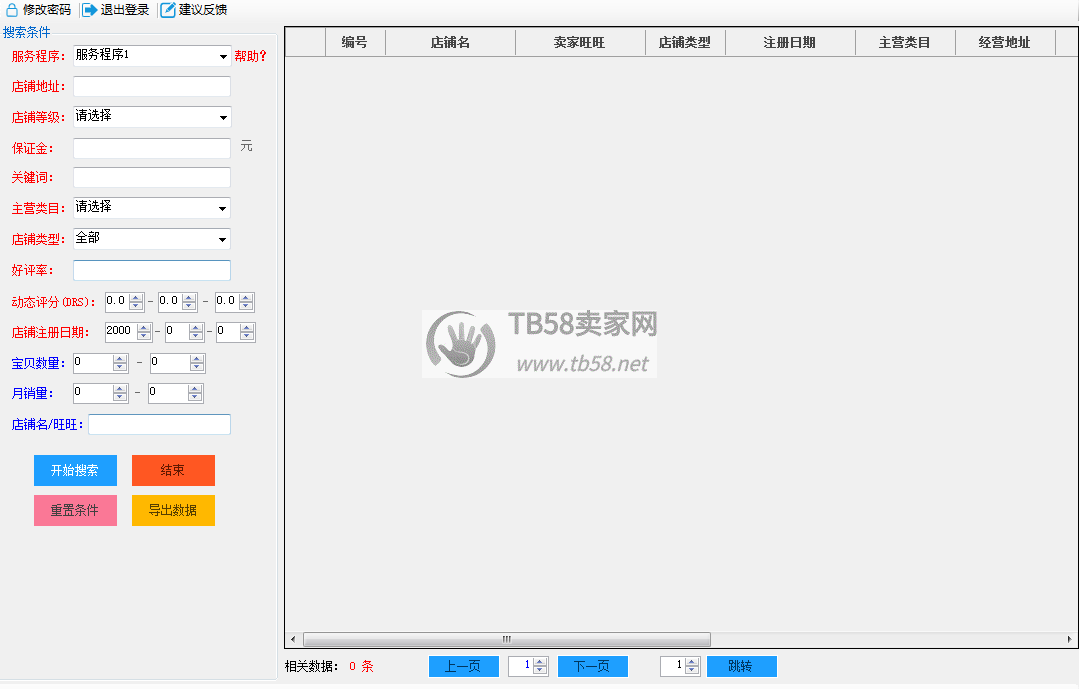Click into the 关键词 text field
The height and width of the screenshot is (689, 1079).
(x=152, y=178)
